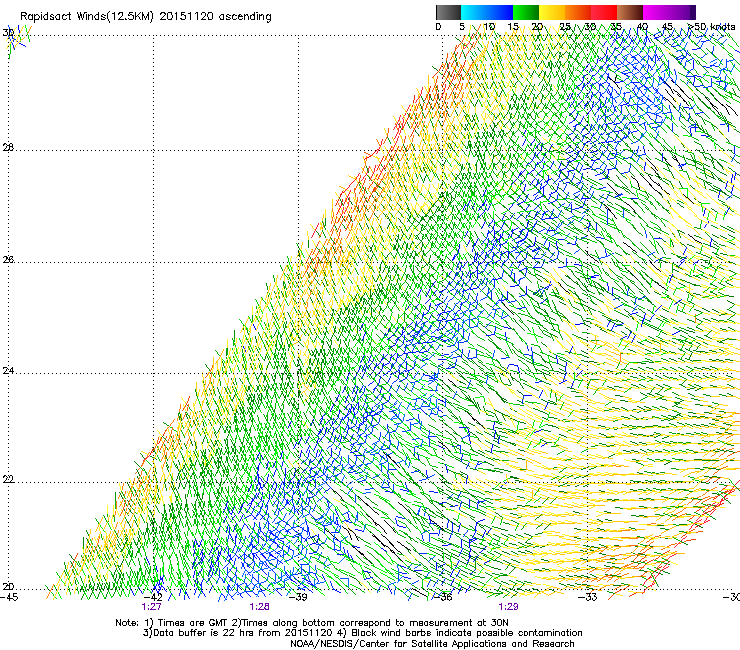Click the '5' label under the color bar

462,27
